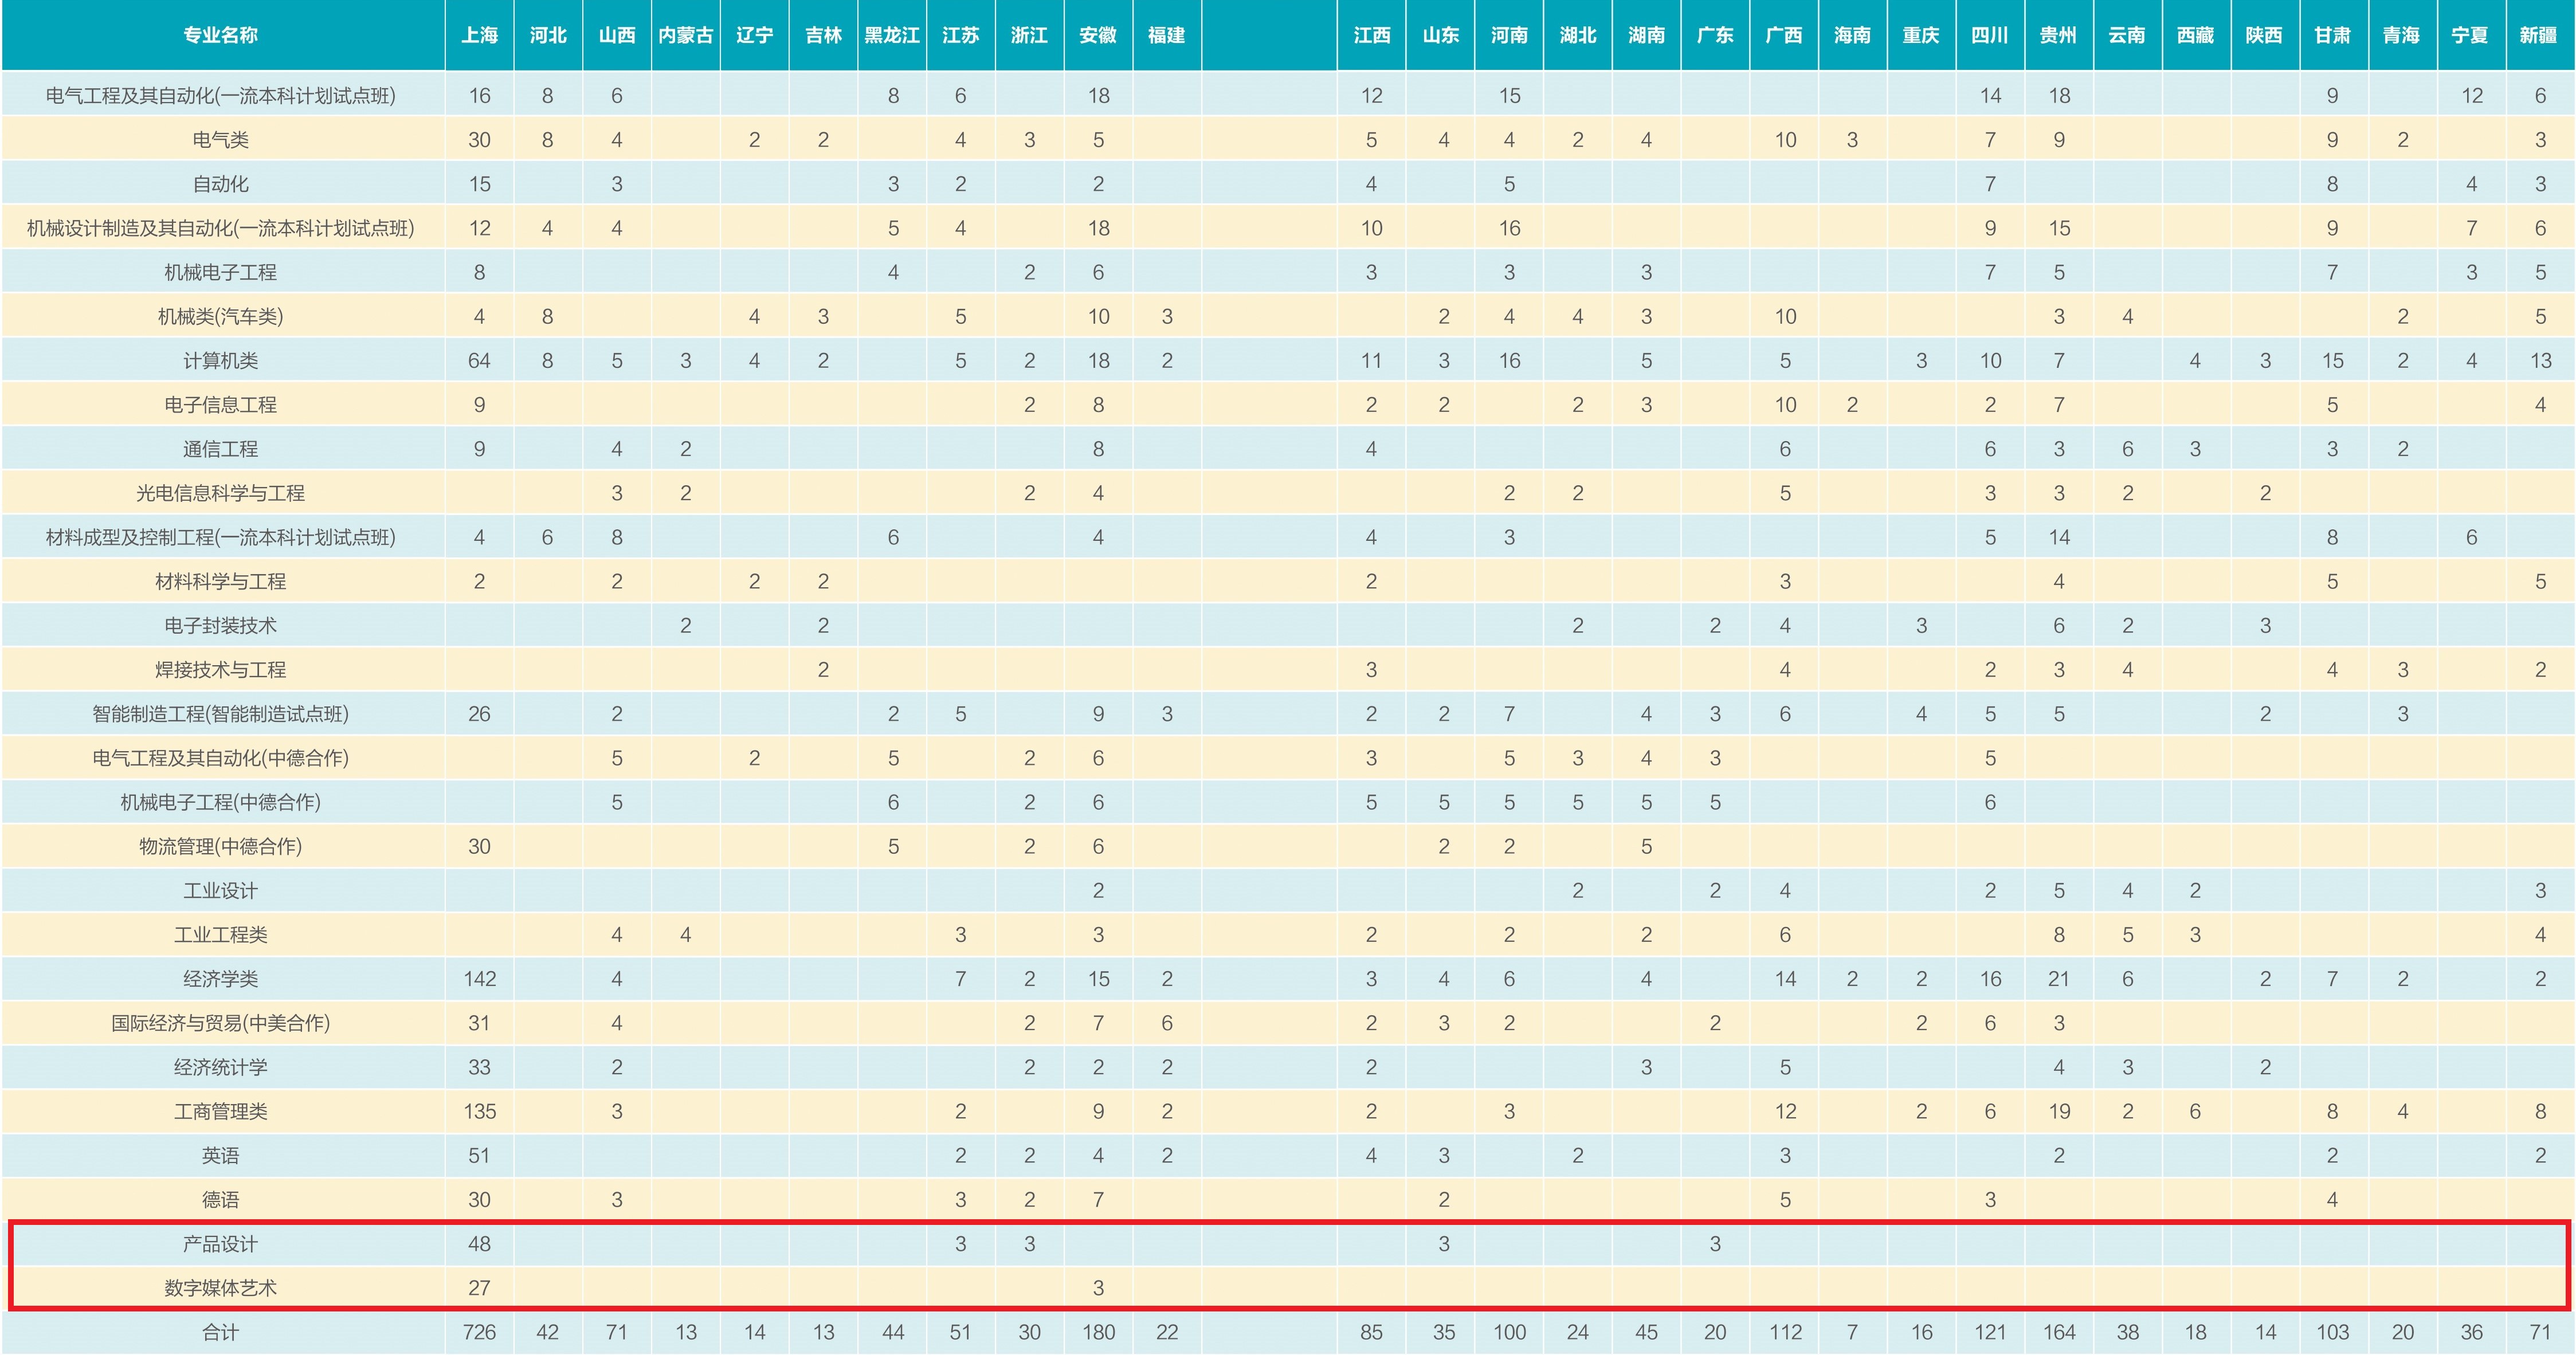2576x1355 pixels.
Task: Click the 物流管理(中德合作) row label
Action: pos(220,846)
